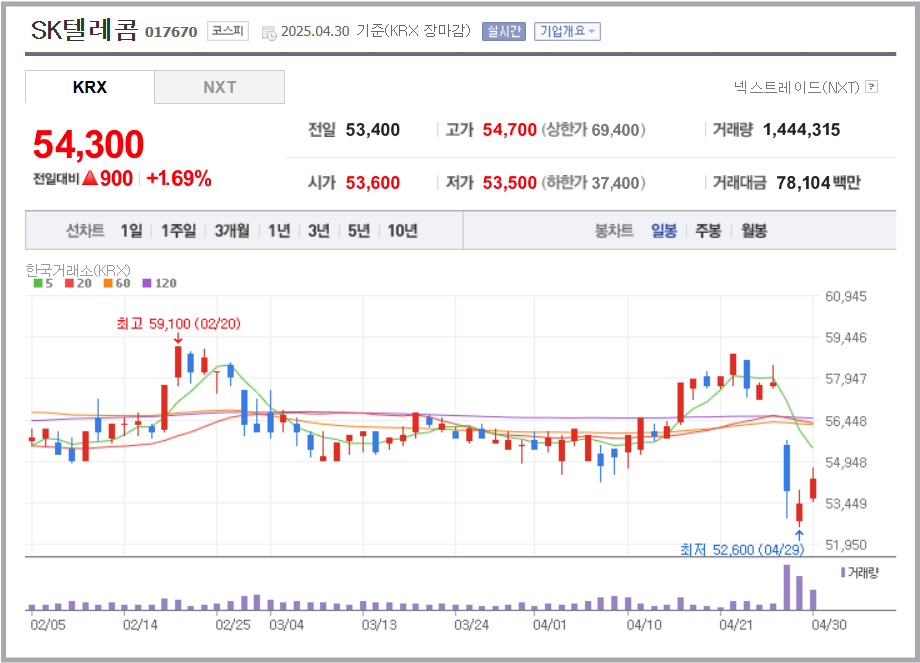Click the 60,945 price axis label
Viewport: 920px width, 663px height.
(x=845, y=296)
